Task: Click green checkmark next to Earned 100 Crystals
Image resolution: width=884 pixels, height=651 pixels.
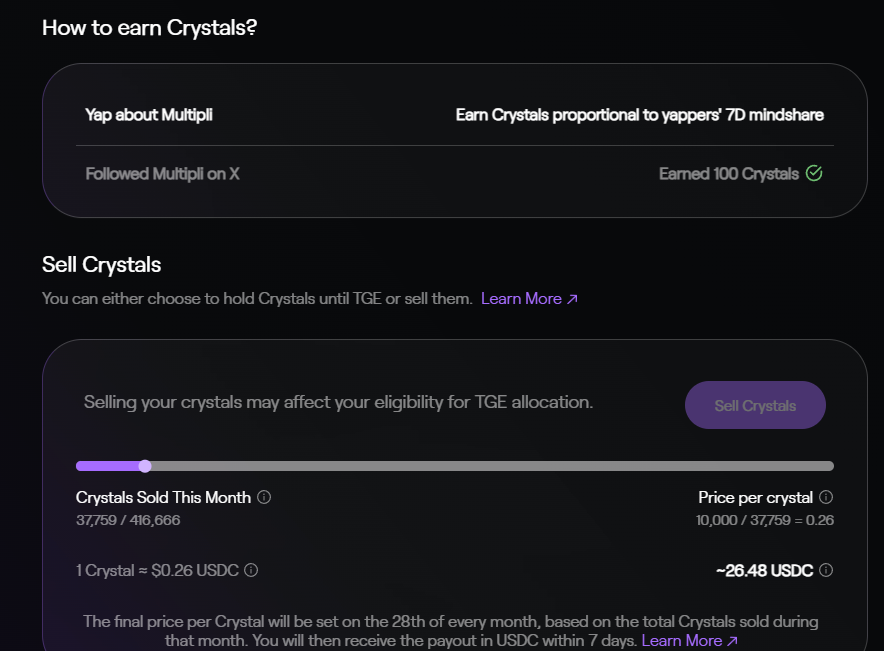Action: coord(814,174)
